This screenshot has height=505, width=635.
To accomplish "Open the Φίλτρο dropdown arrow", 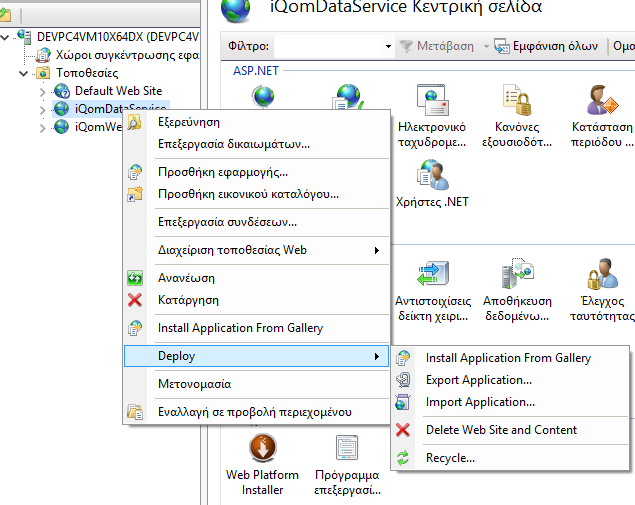I will click(x=388, y=47).
